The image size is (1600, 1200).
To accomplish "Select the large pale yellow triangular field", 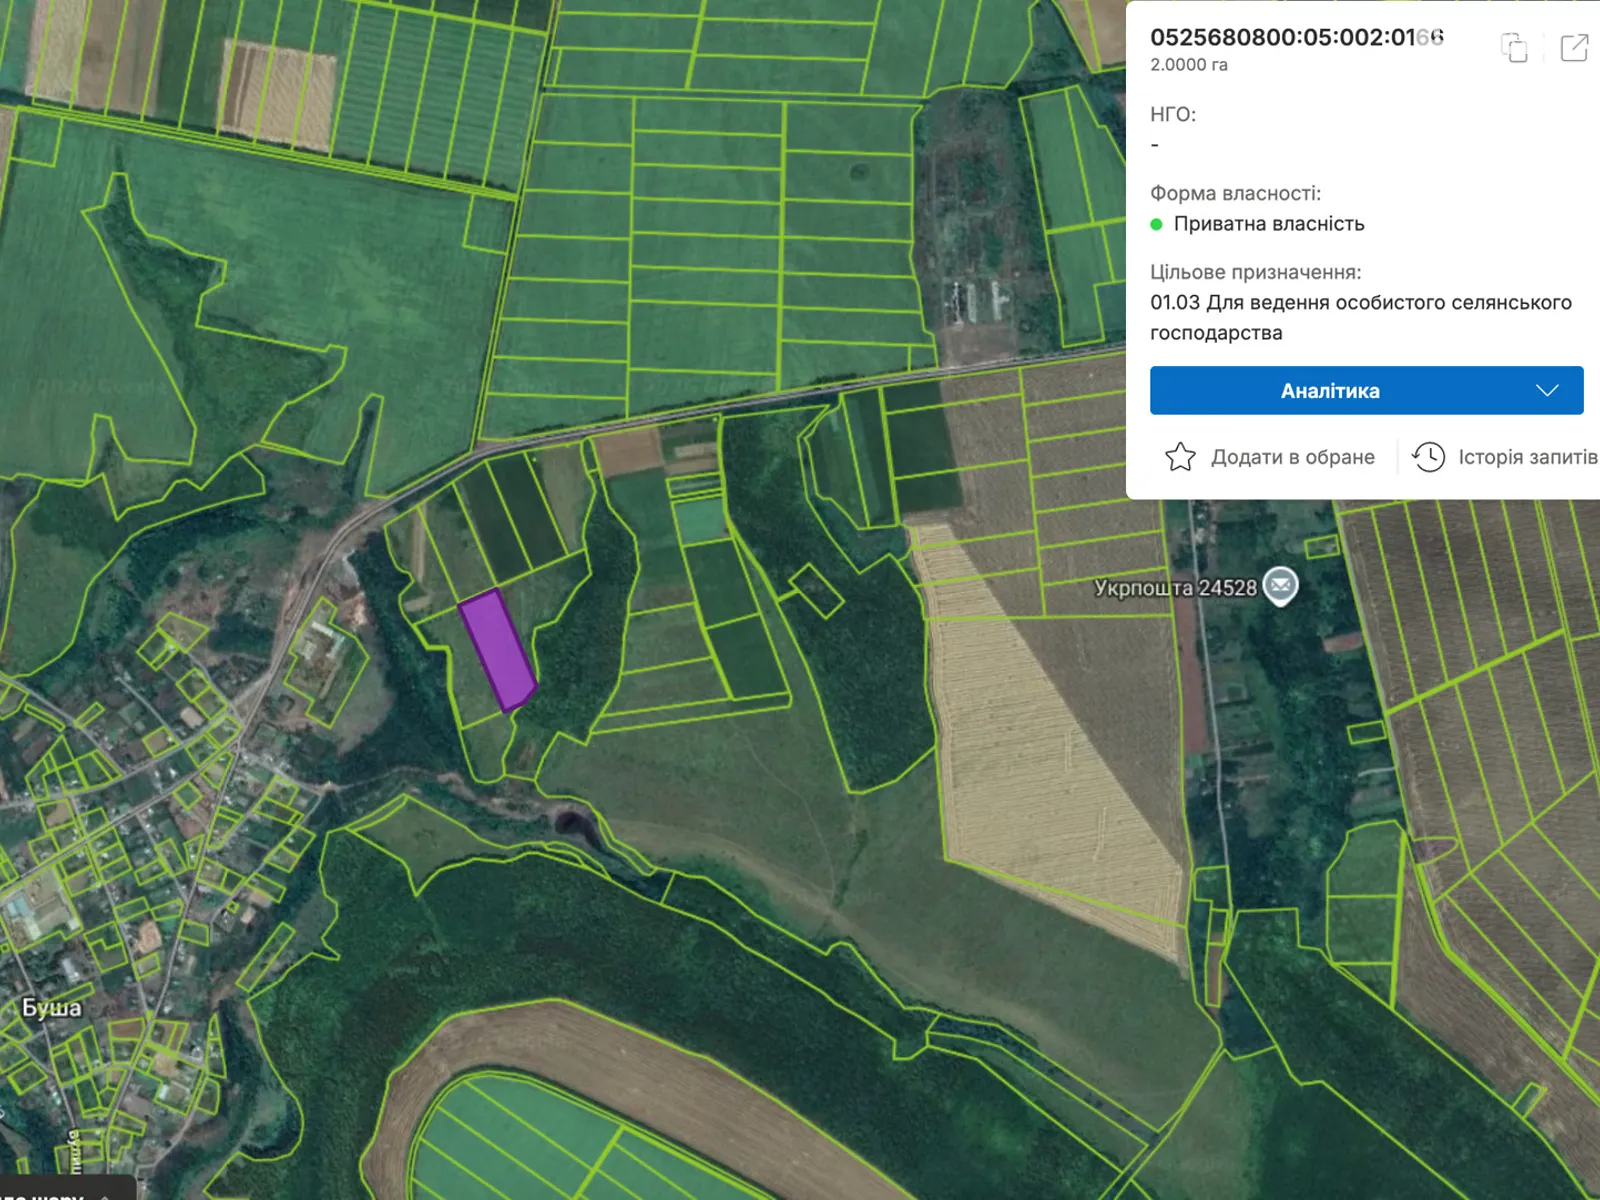I will tap(1040, 760).
